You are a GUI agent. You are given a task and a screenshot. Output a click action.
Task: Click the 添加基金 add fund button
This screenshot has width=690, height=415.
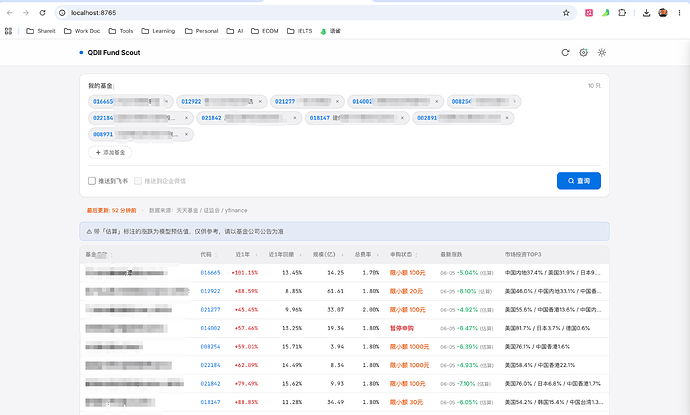coord(110,152)
